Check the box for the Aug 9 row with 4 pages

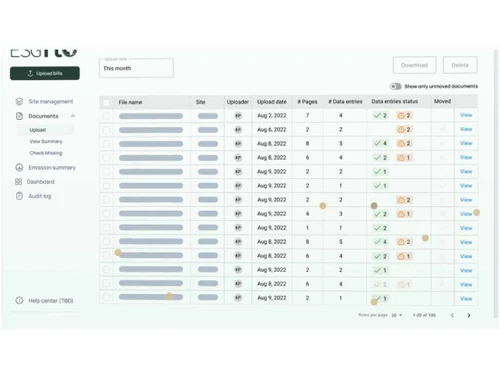(106, 214)
